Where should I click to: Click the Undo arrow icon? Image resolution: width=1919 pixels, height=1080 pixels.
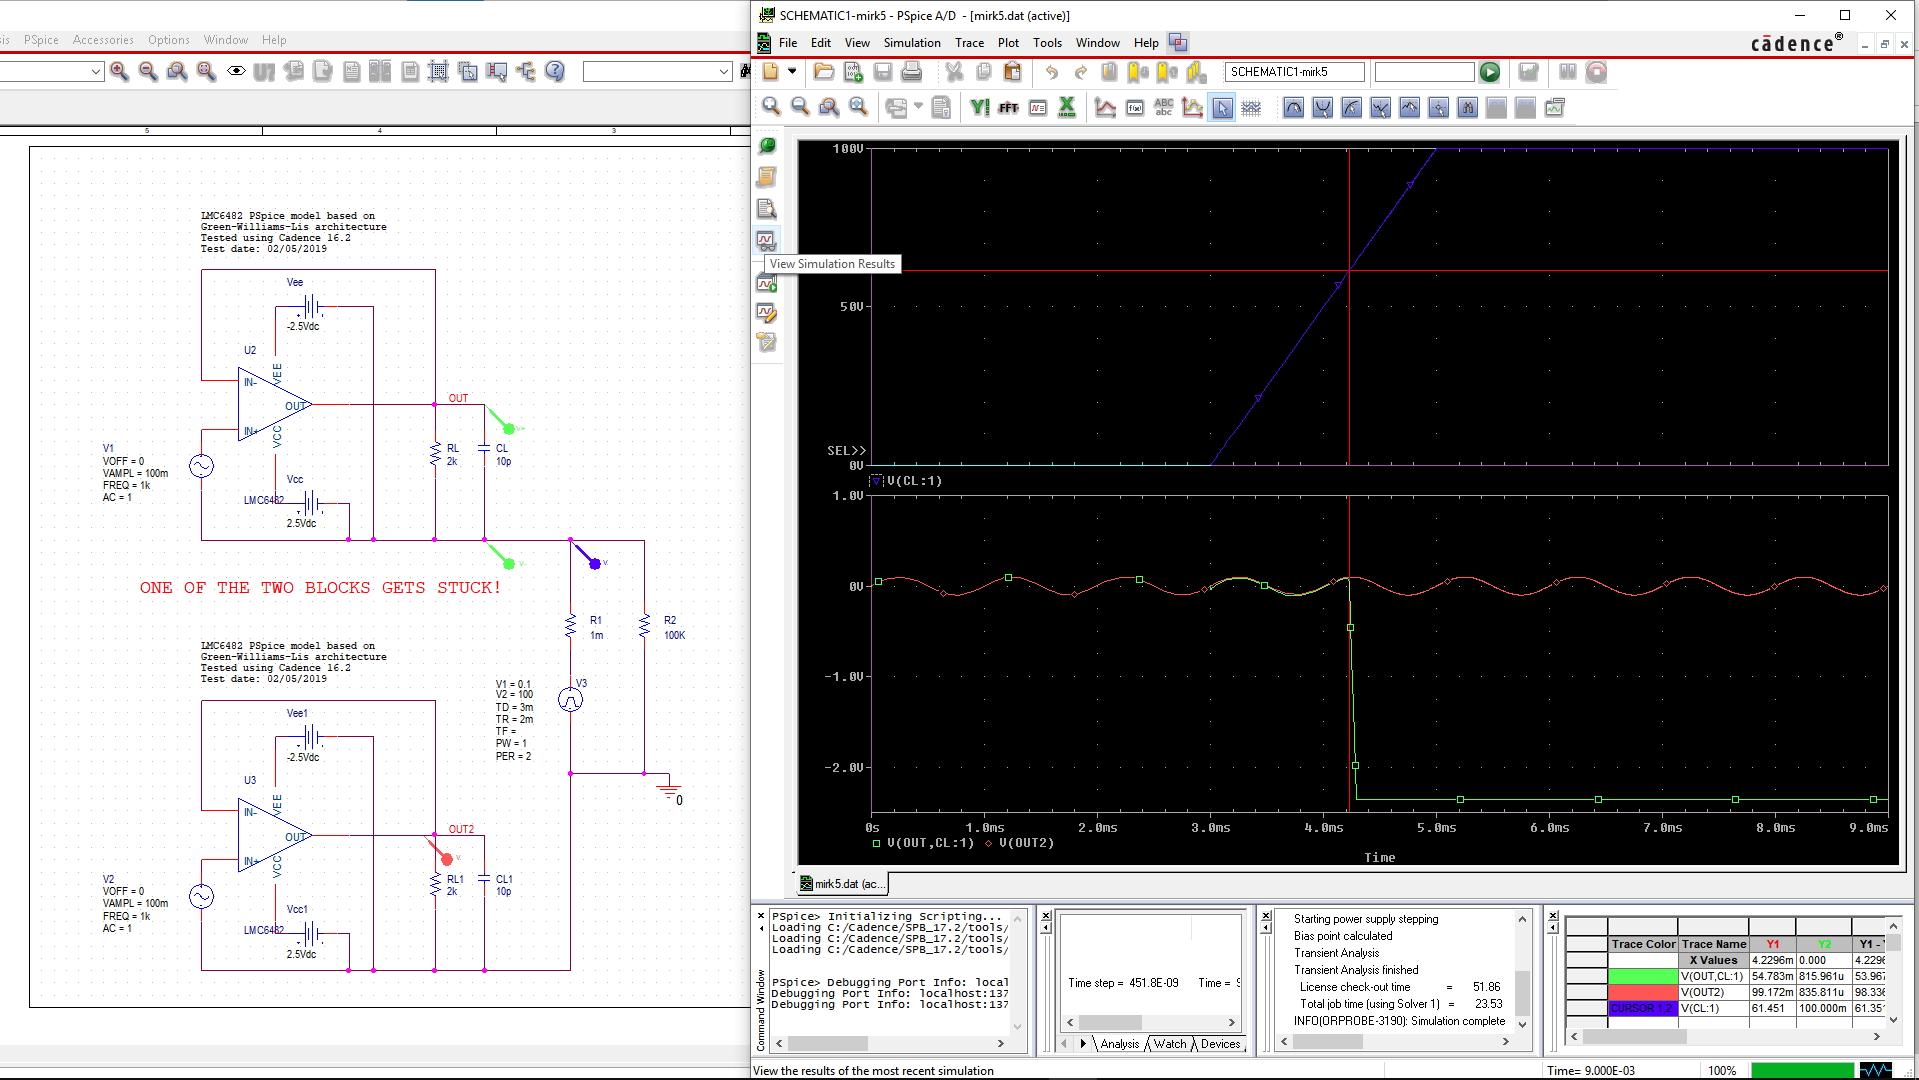(1051, 72)
